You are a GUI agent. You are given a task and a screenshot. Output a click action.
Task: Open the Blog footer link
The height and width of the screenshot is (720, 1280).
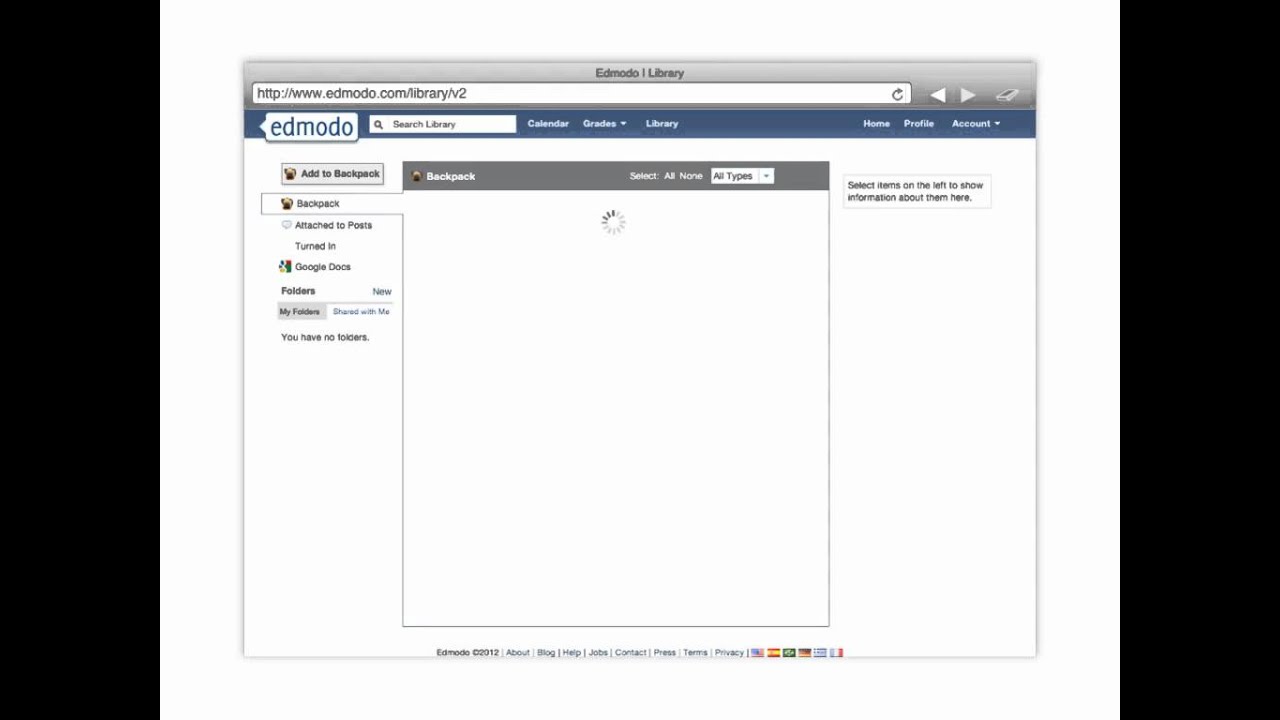coord(546,653)
